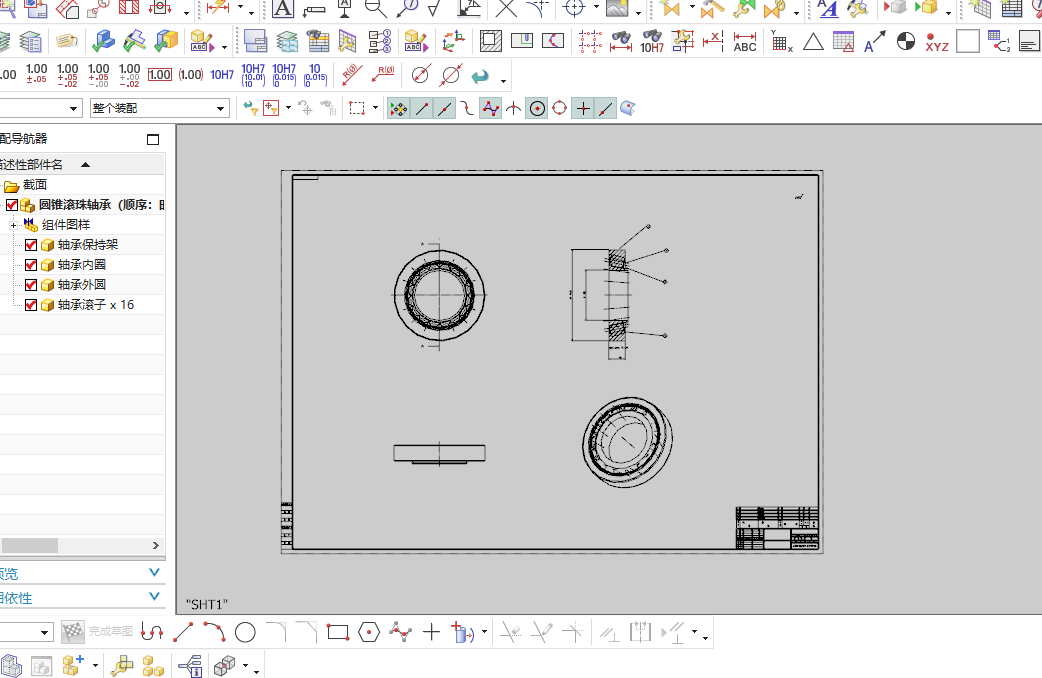Sort by the 描述性部件名 column header
Screen dimensions: 1042x678
click(x=81, y=164)
